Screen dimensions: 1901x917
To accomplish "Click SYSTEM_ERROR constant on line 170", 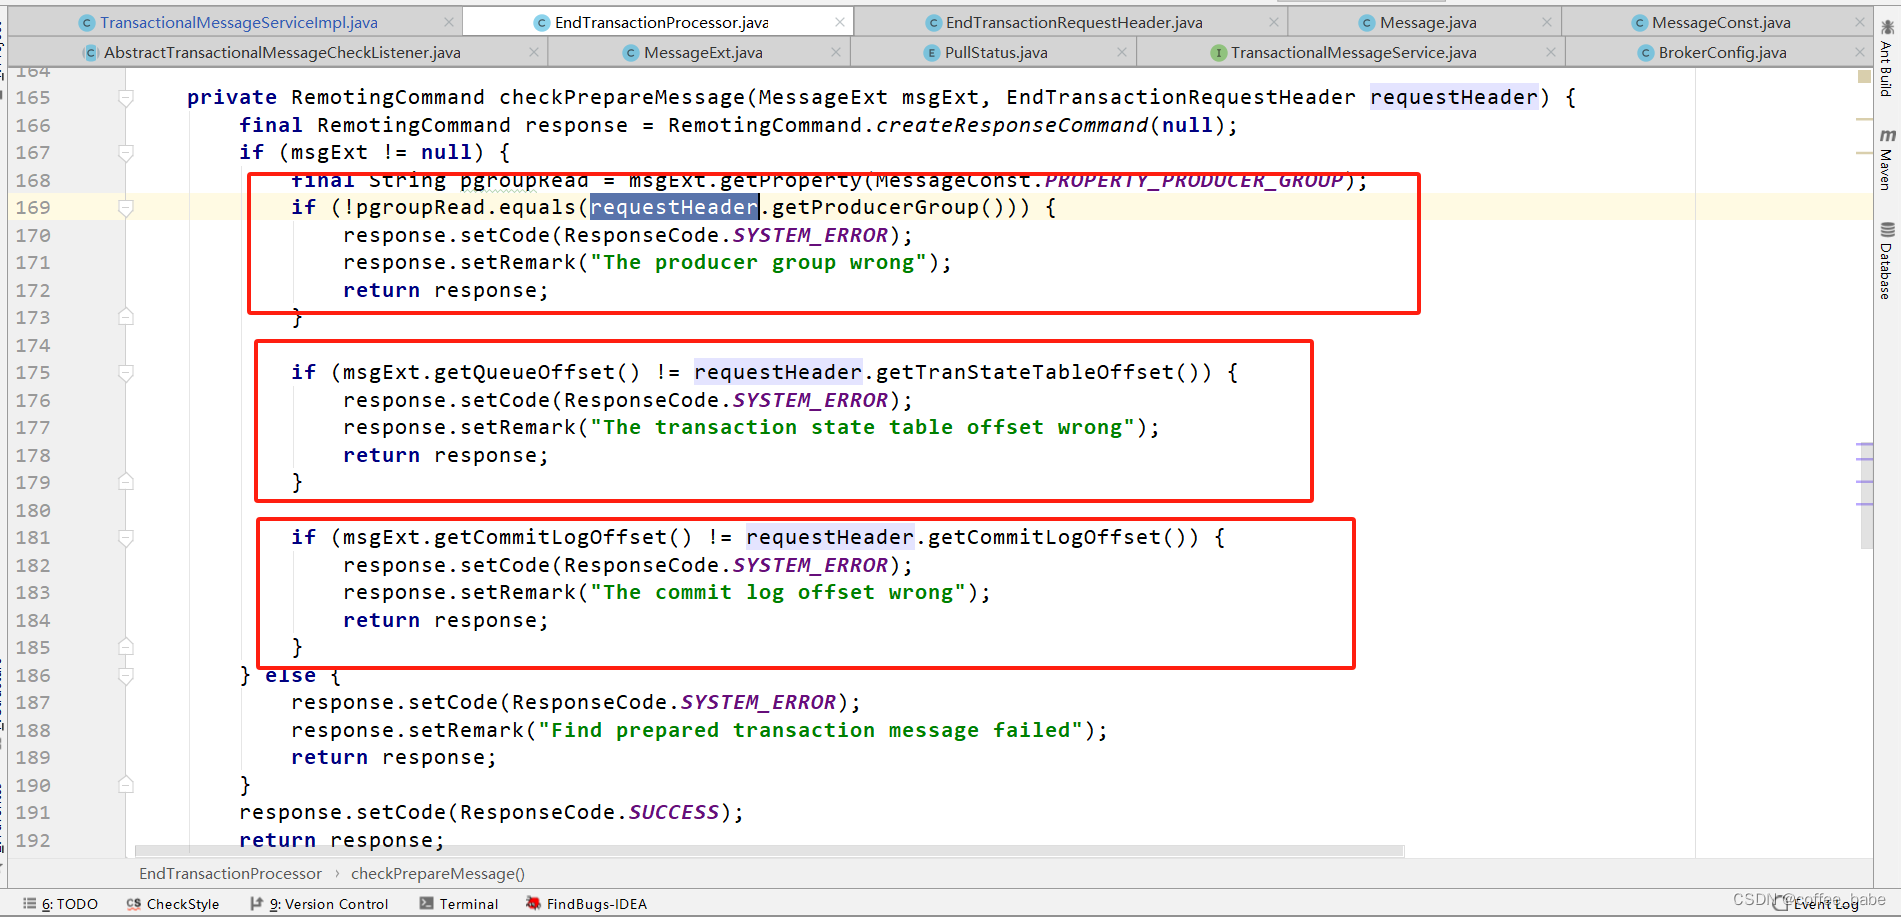I will [x=810, y=235].
